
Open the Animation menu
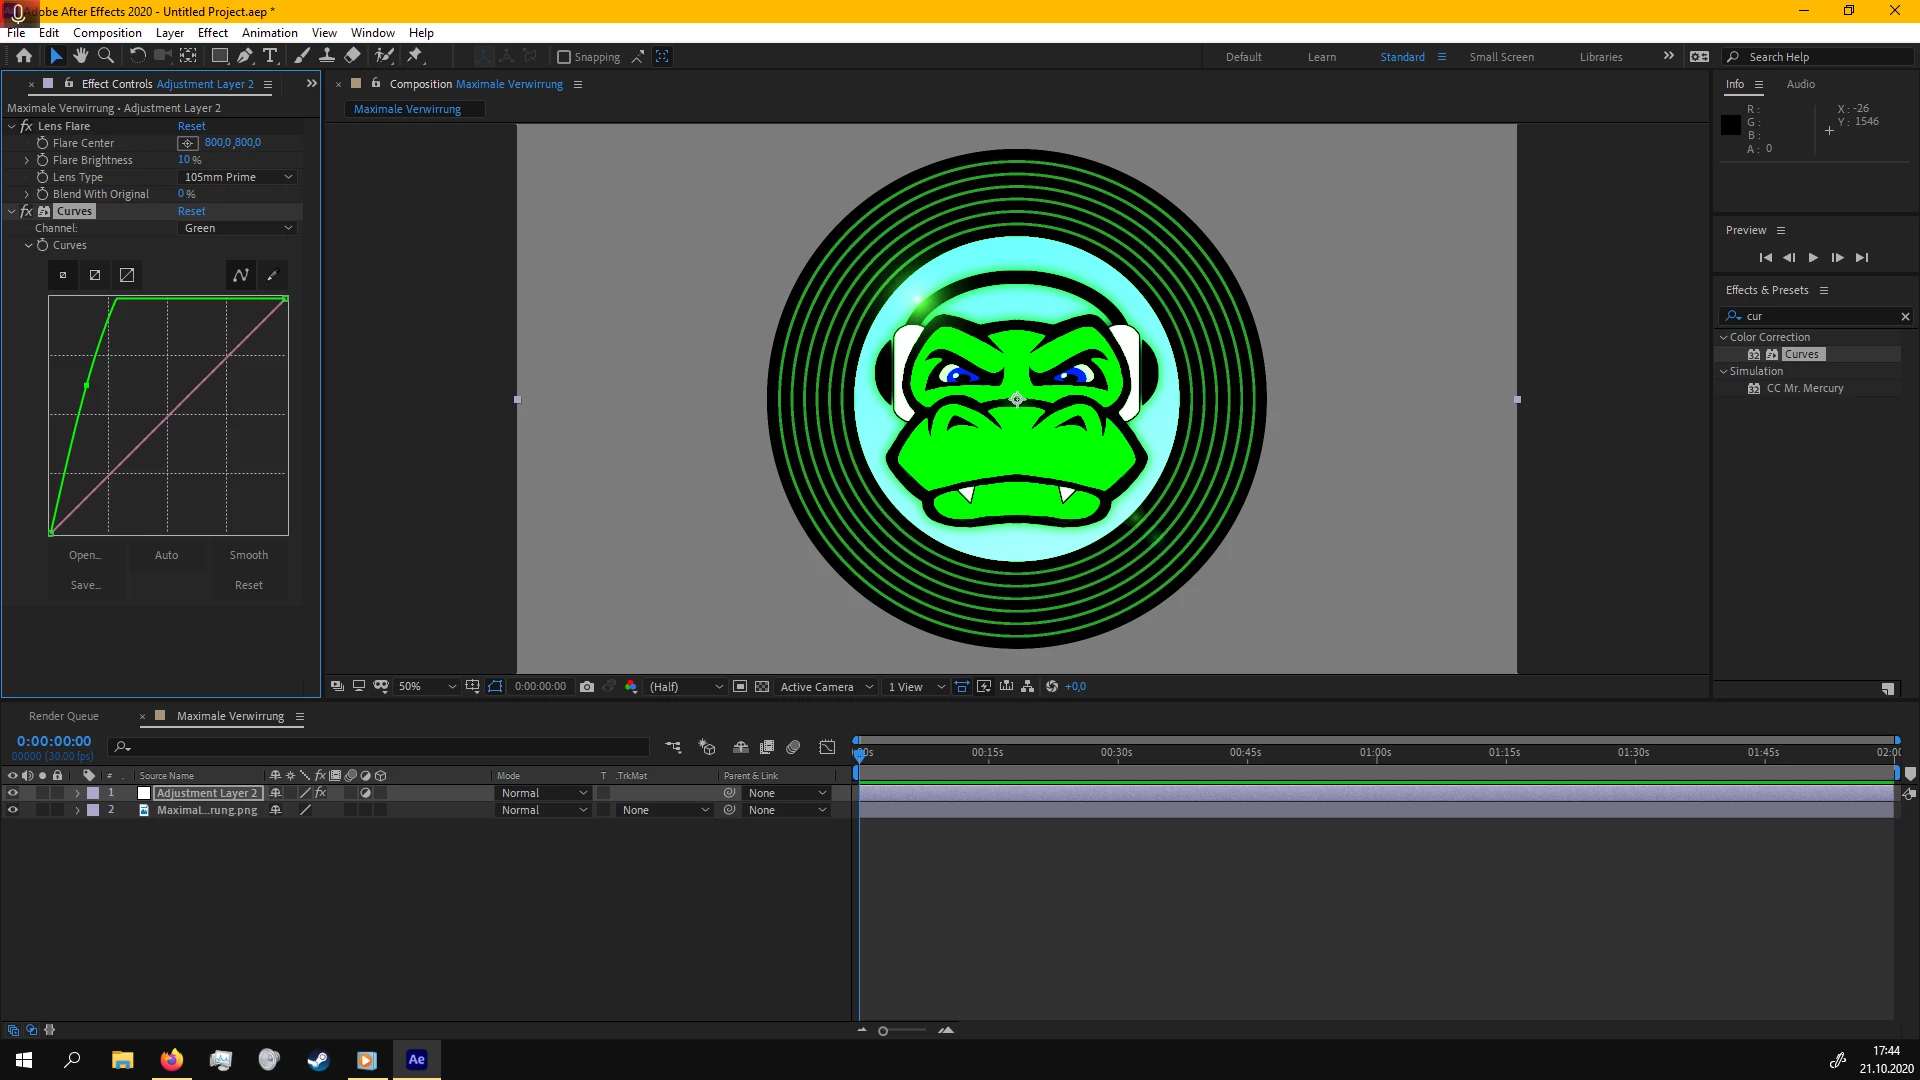(x=269, y=33)
